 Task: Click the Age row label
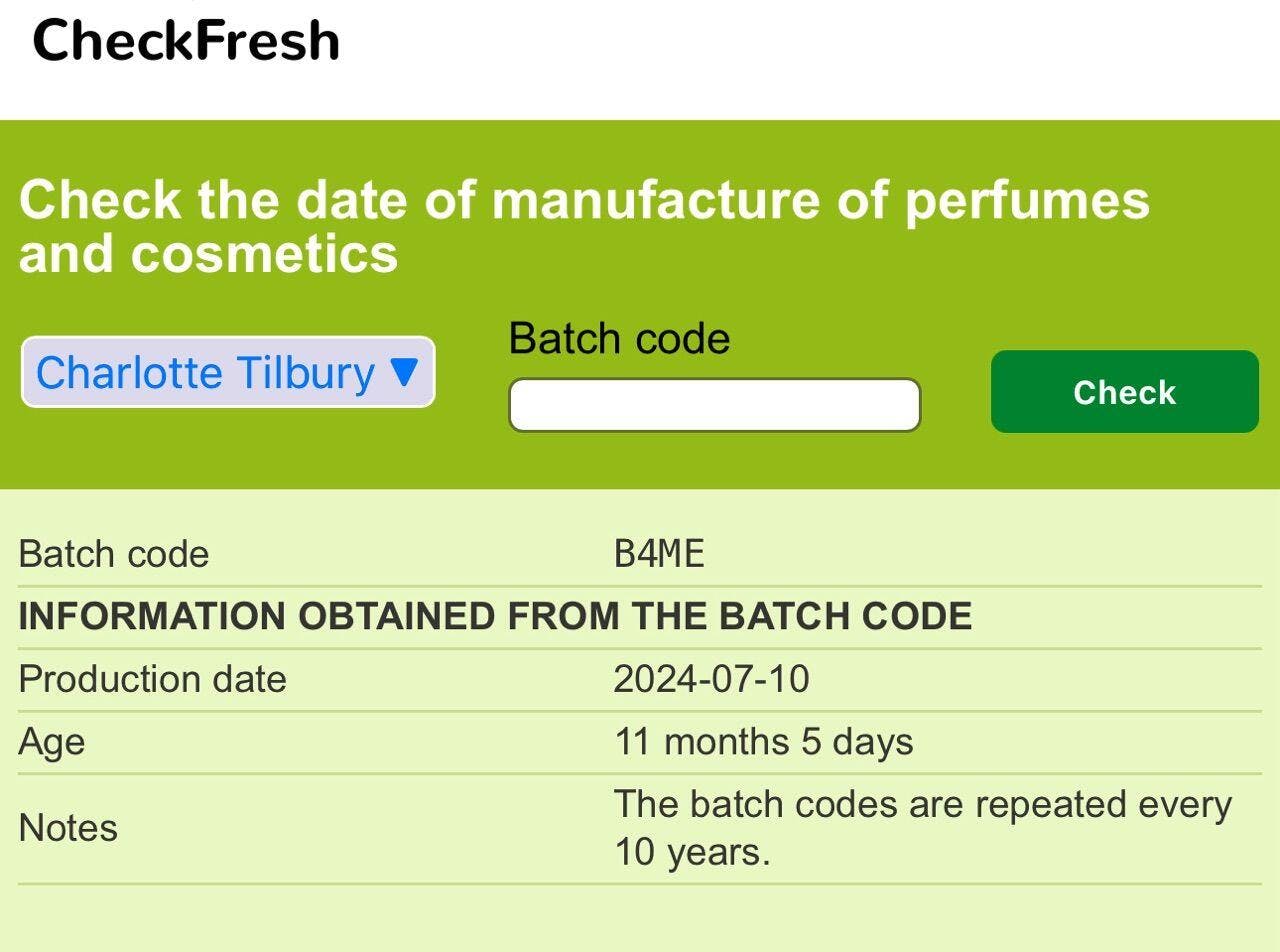pos(51,742)
